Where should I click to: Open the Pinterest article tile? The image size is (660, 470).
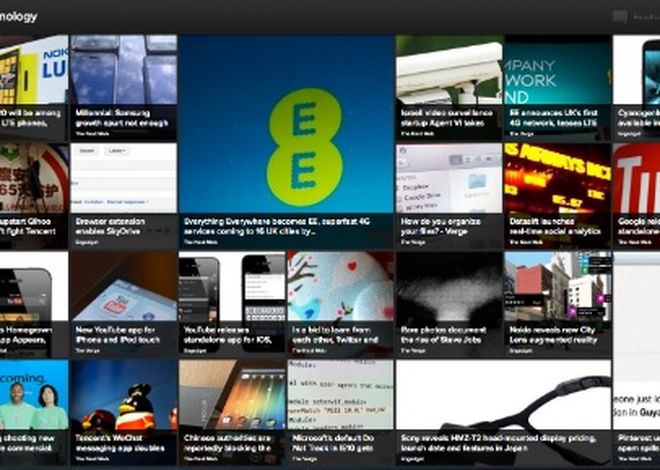(636, 358)
